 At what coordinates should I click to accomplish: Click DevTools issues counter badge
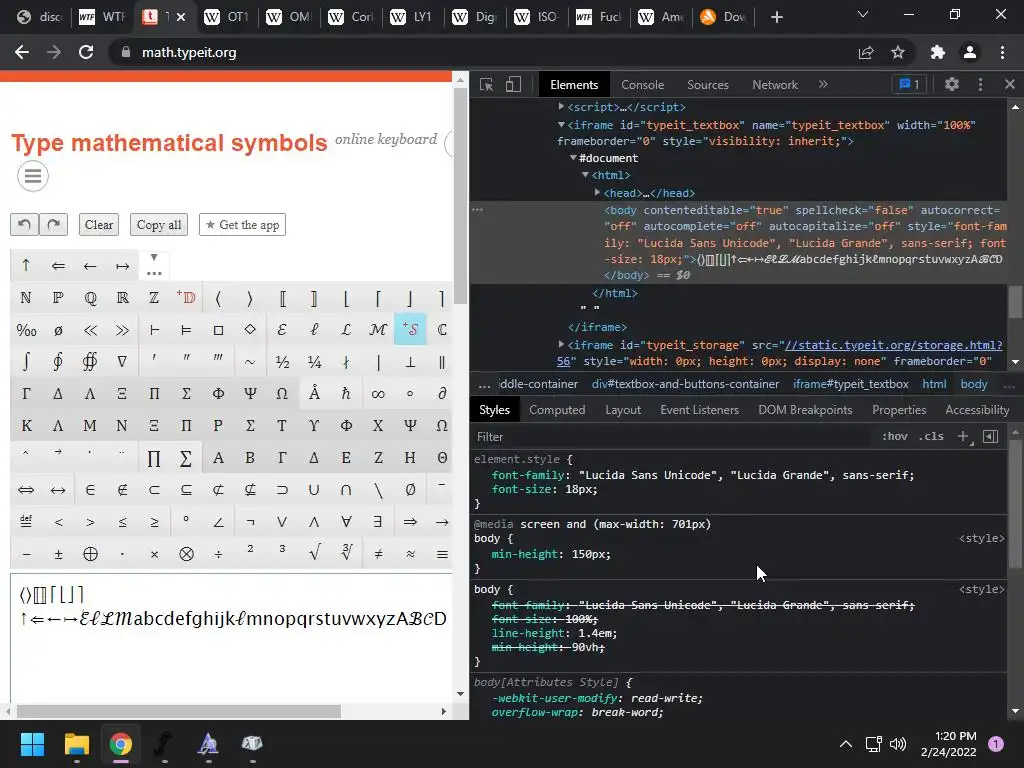pyautogui.click(x=909, y=84)
